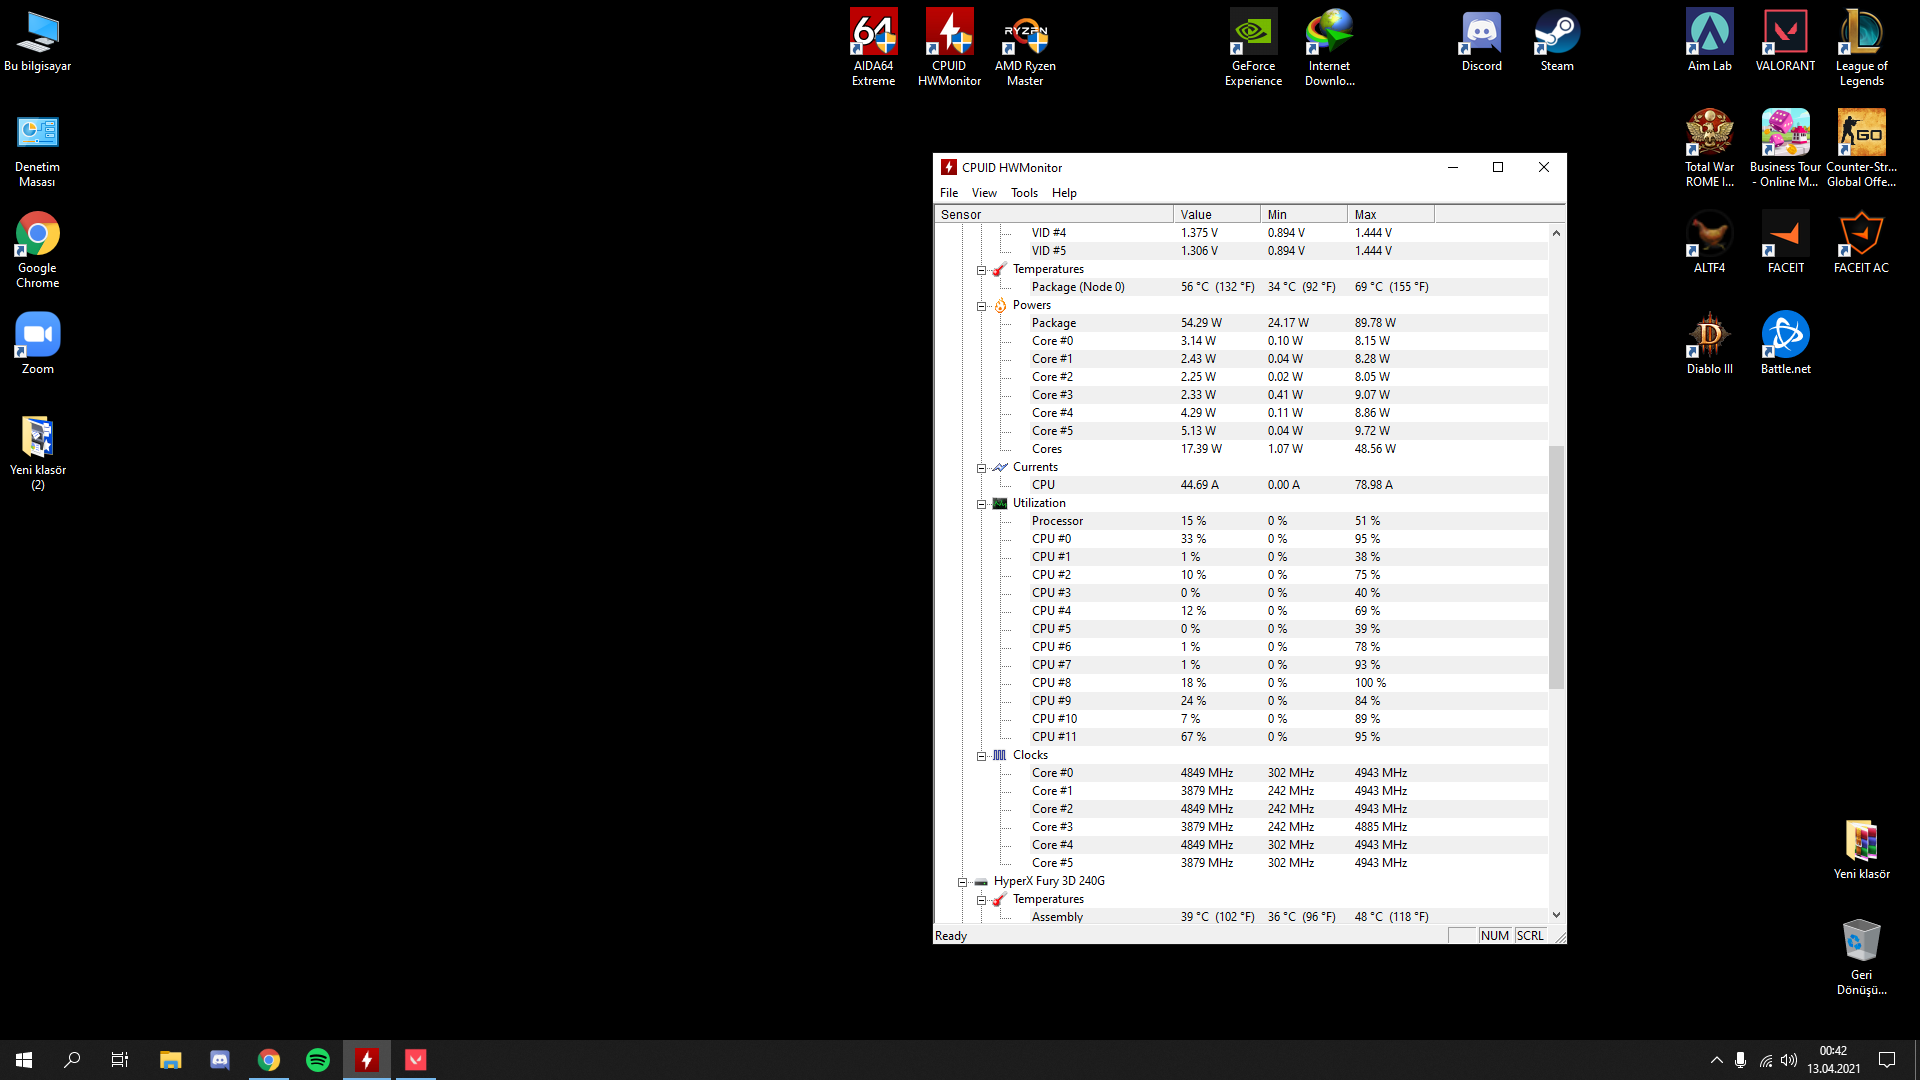This screenshot has width=1920, height=1080.
Task: Open Spotify from the taskbar
Action: click(x=318, y=1060)
